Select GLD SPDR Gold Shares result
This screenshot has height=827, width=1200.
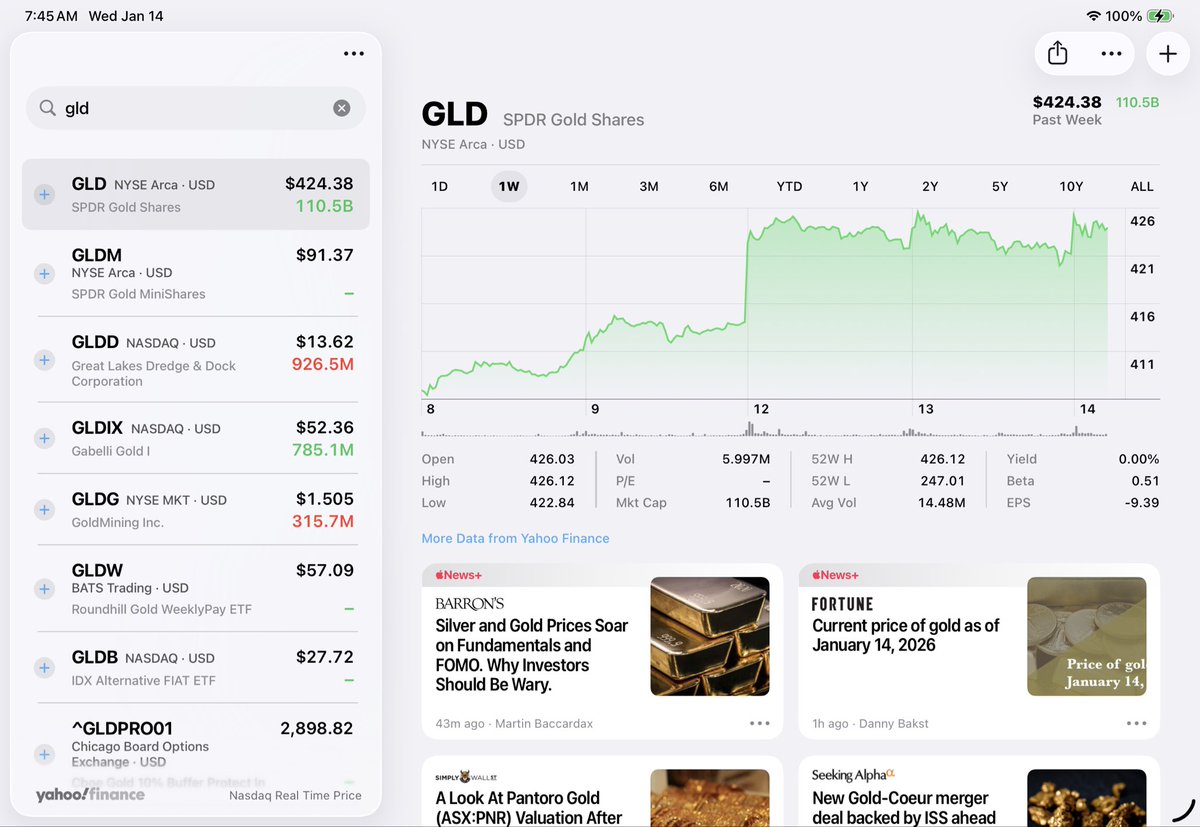(x=195, y=195)
